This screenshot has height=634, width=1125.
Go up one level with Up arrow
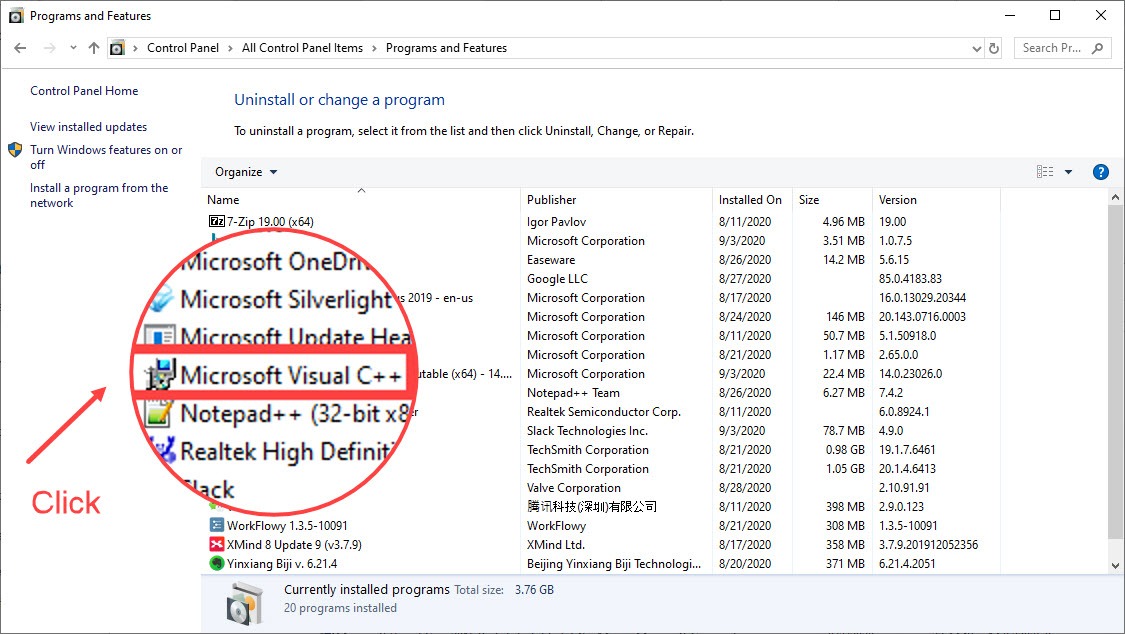tap(94, 48)
